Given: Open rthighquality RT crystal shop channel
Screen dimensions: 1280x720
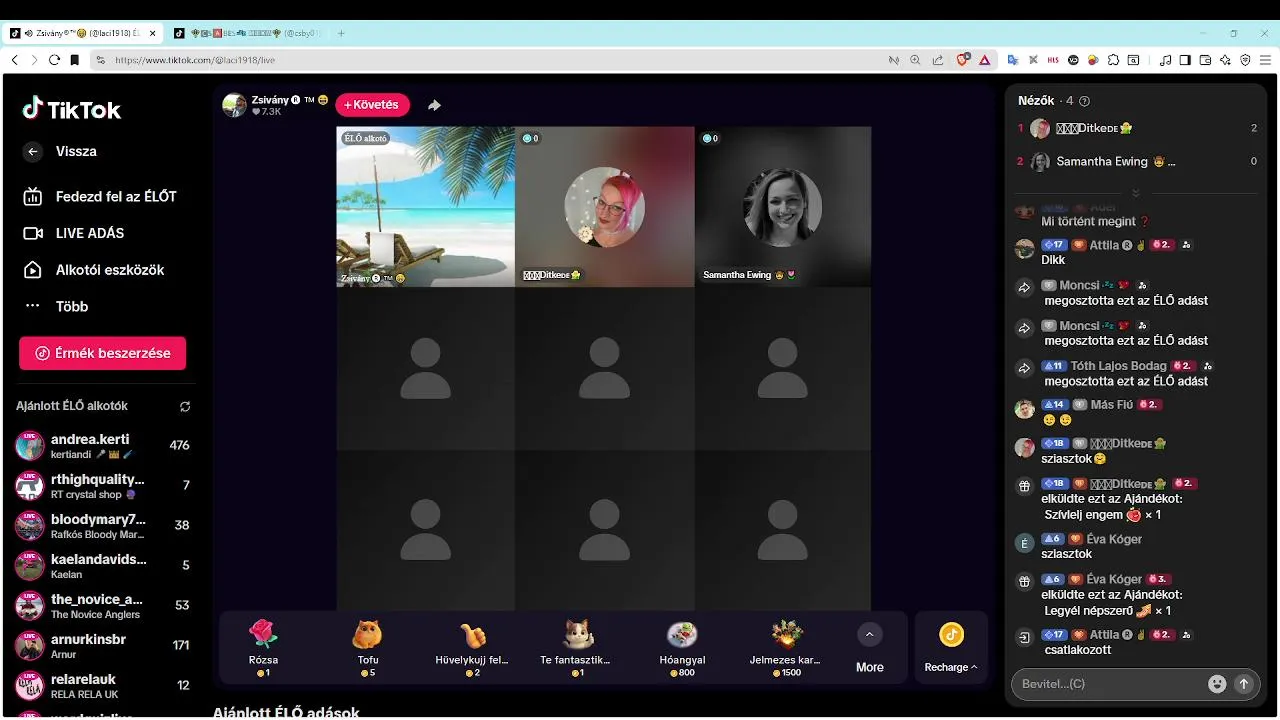Looking at the screenshot, I should (102, 486).
